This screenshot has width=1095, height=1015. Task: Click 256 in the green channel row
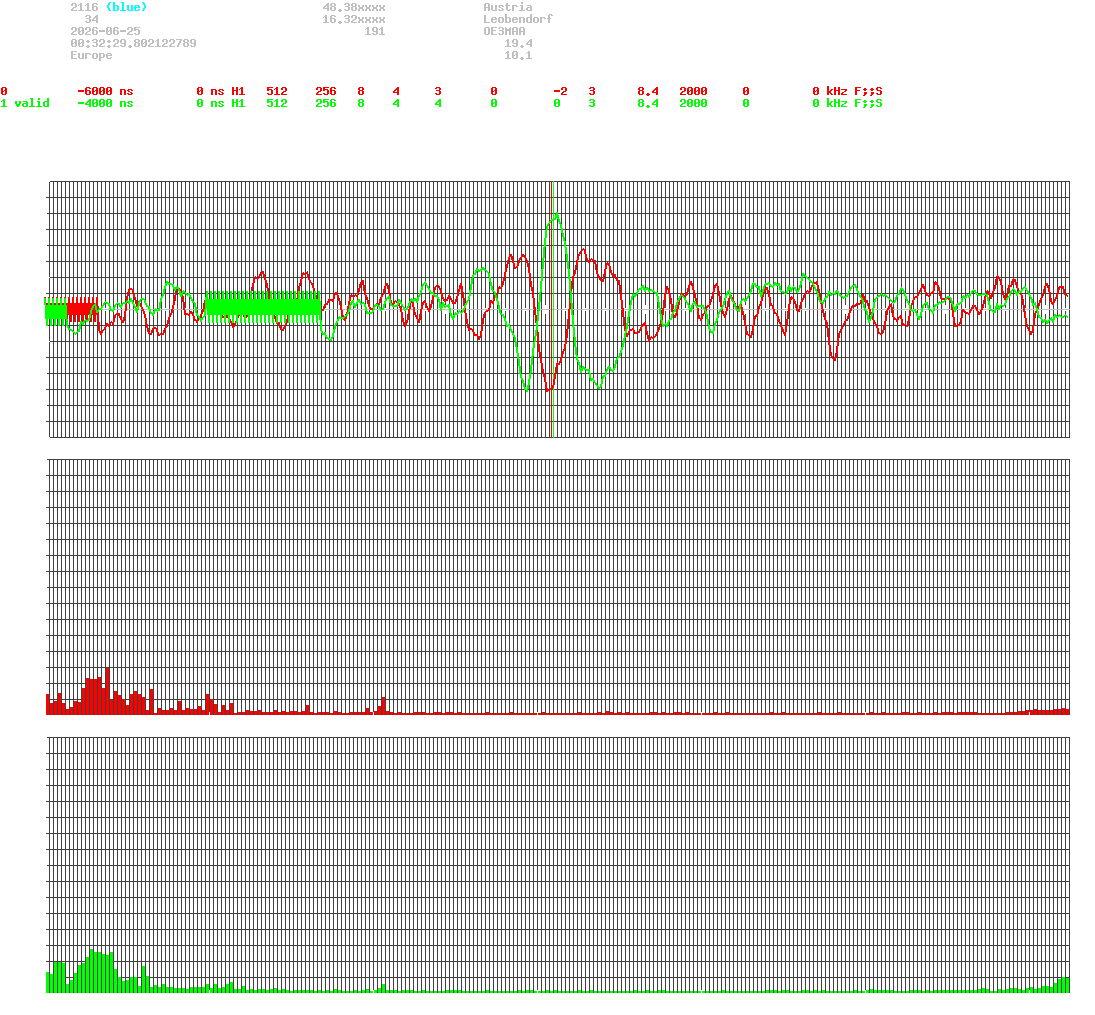(326, 103)
